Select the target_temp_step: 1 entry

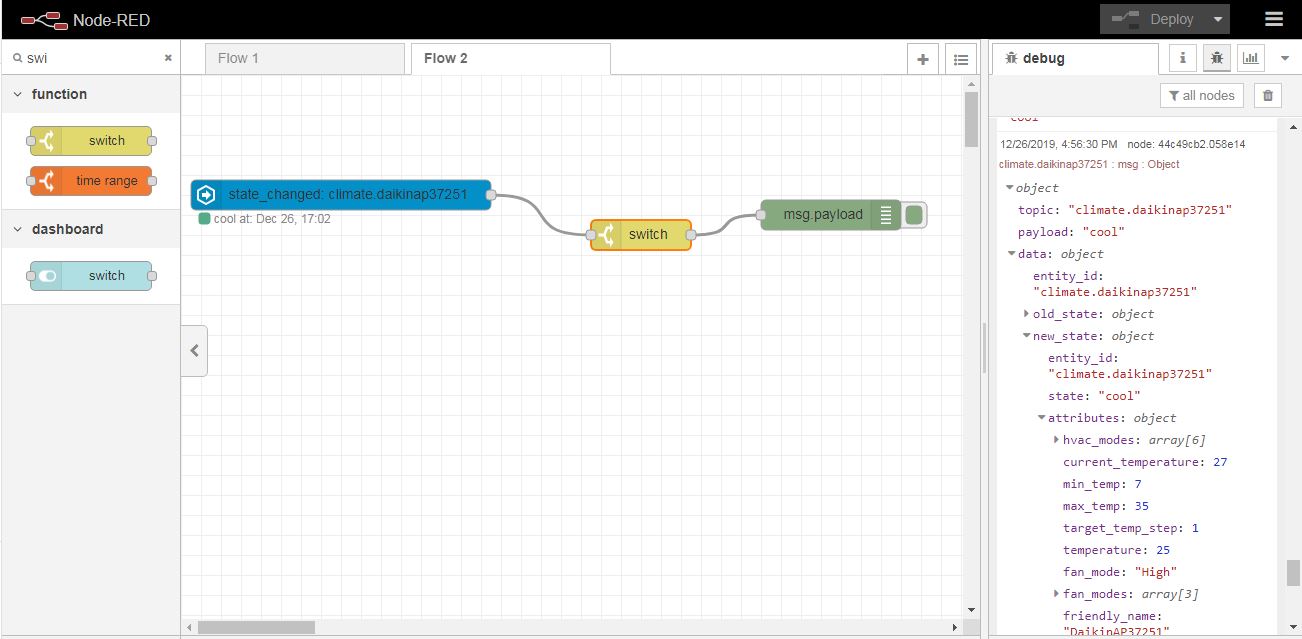[1131, 528]
